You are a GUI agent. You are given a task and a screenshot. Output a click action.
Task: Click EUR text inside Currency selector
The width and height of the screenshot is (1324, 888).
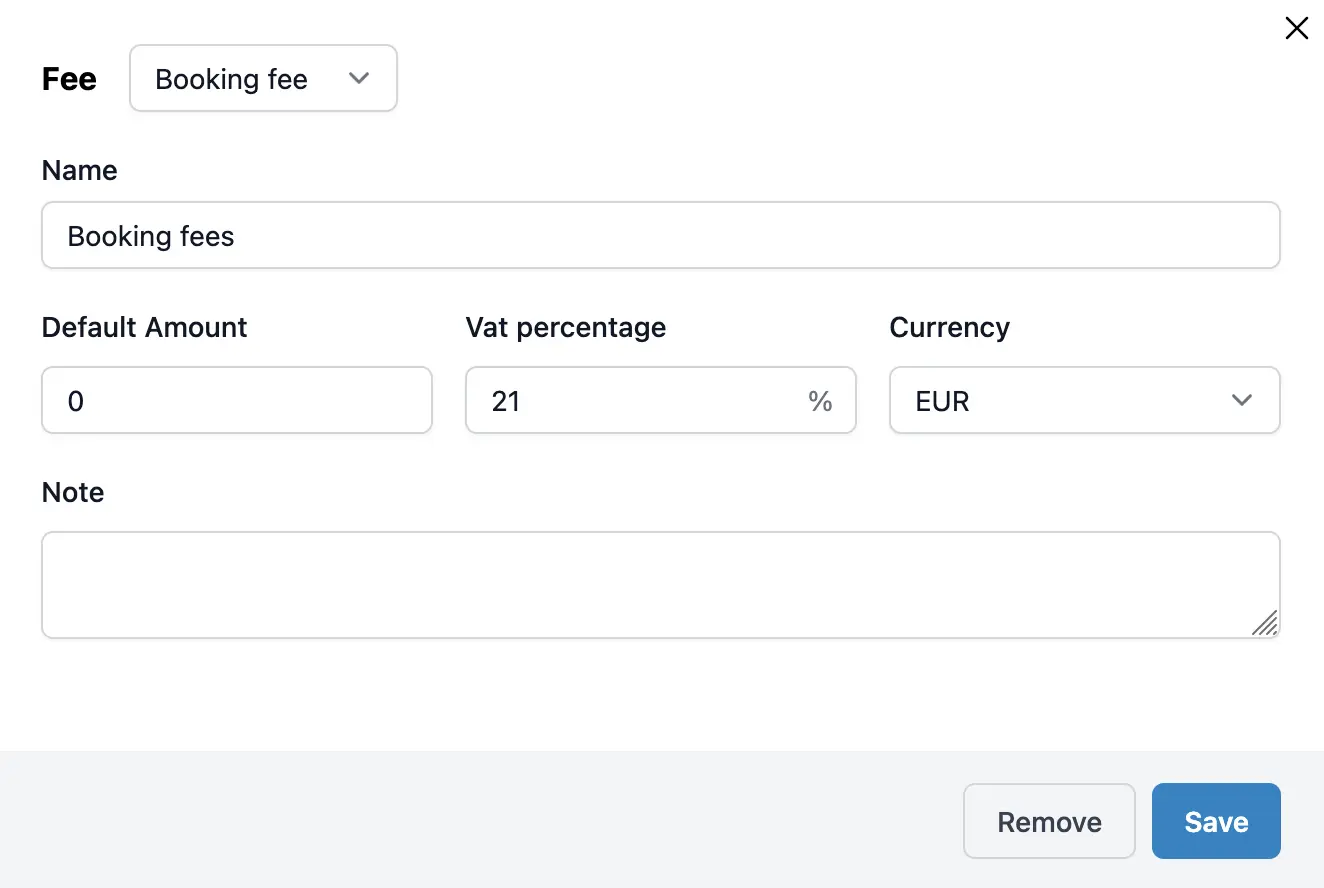click(941, 400)
